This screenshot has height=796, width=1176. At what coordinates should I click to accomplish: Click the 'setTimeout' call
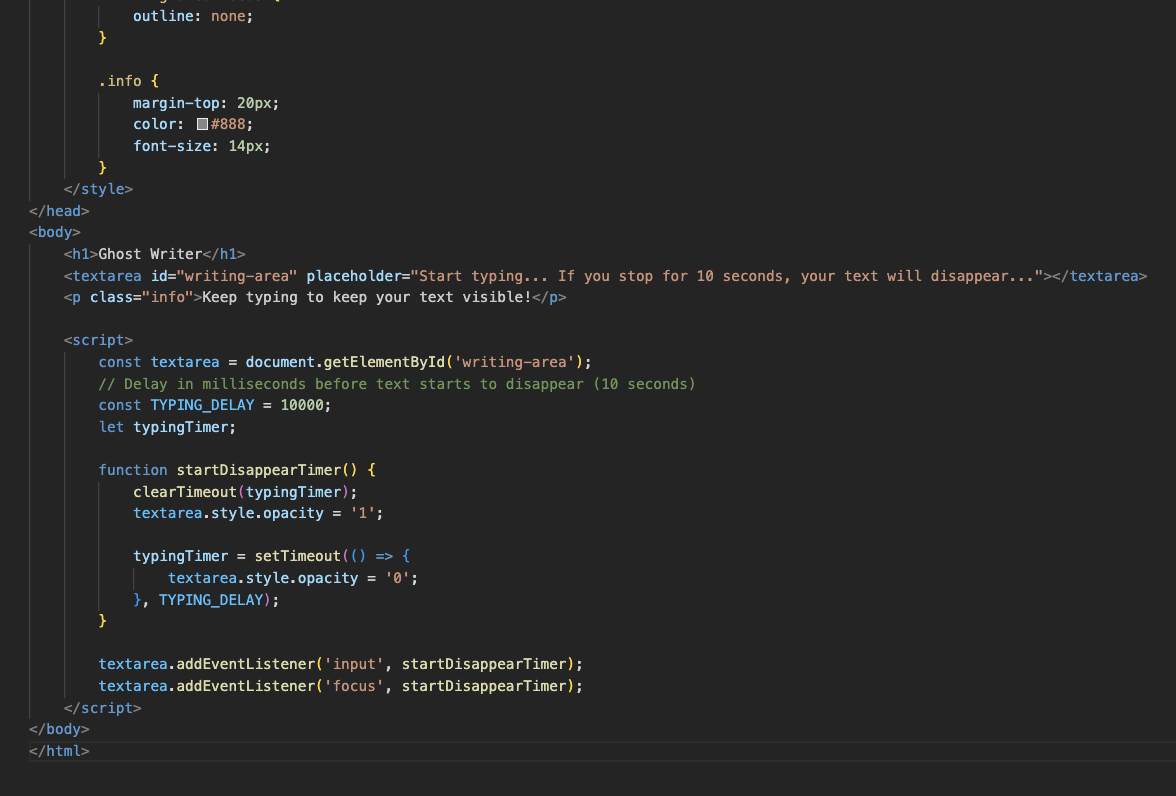(297, 557)
